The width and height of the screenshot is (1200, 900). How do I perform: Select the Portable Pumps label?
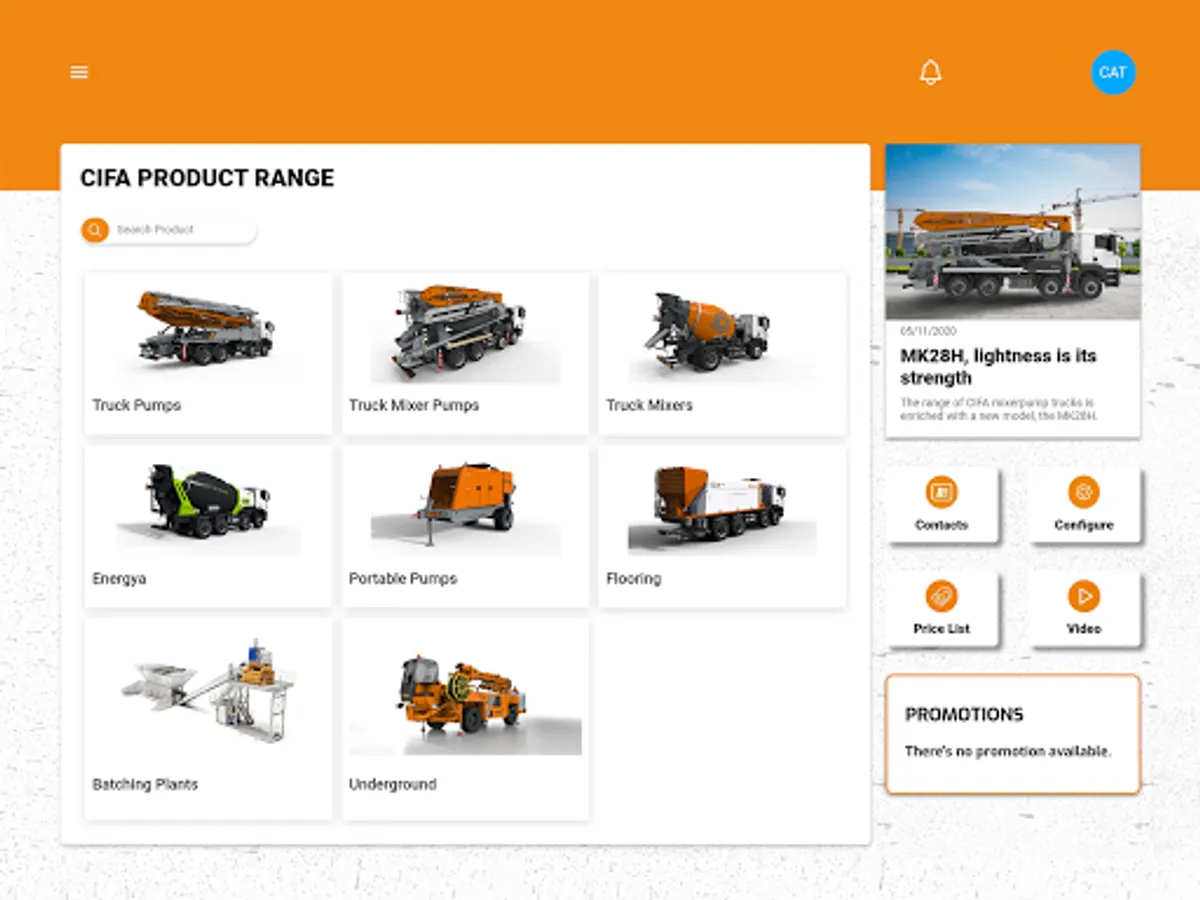click(x=403, y=579)
